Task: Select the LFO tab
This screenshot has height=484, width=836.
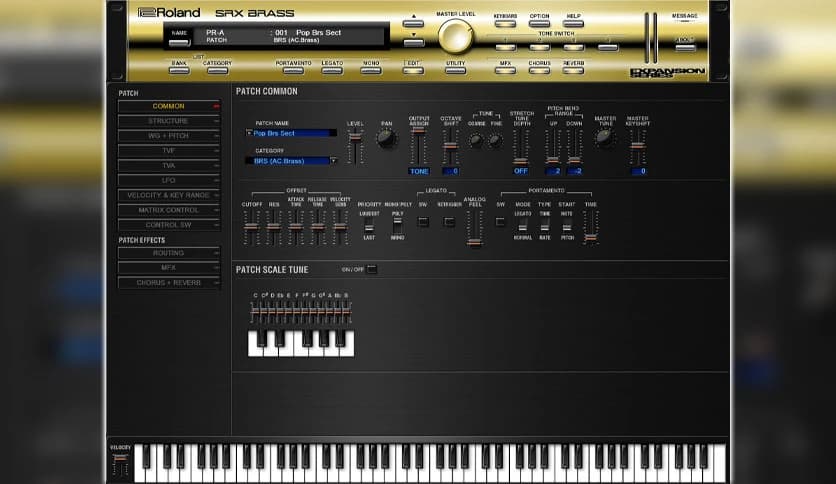Action: (x=168, y=180)
